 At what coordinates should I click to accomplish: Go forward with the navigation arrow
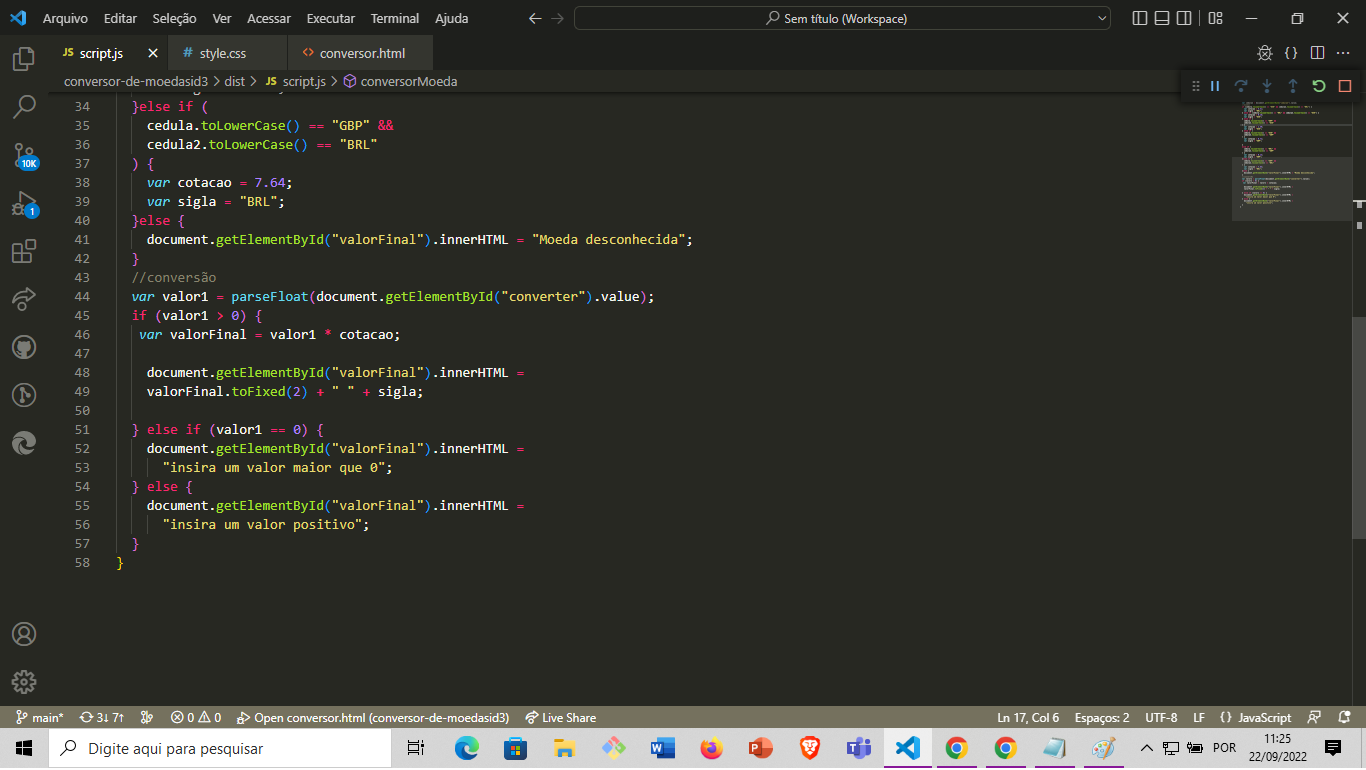pyautogui.click(x=558, y=18)
